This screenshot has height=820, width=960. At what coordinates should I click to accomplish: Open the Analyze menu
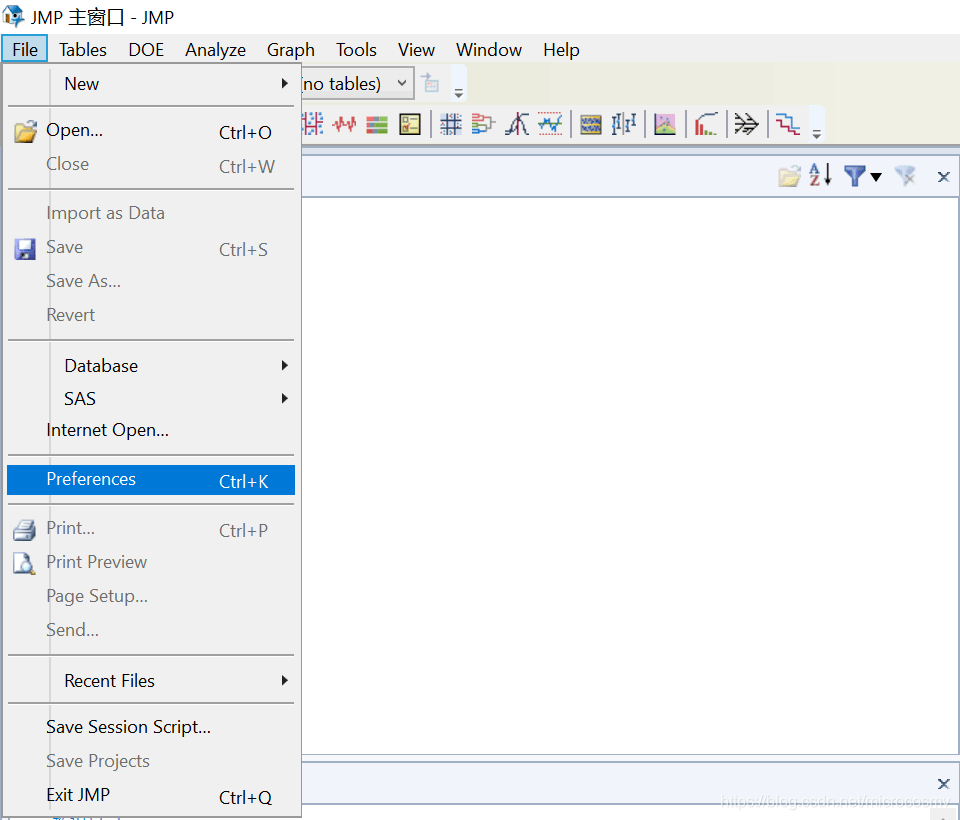click(216, 50)
